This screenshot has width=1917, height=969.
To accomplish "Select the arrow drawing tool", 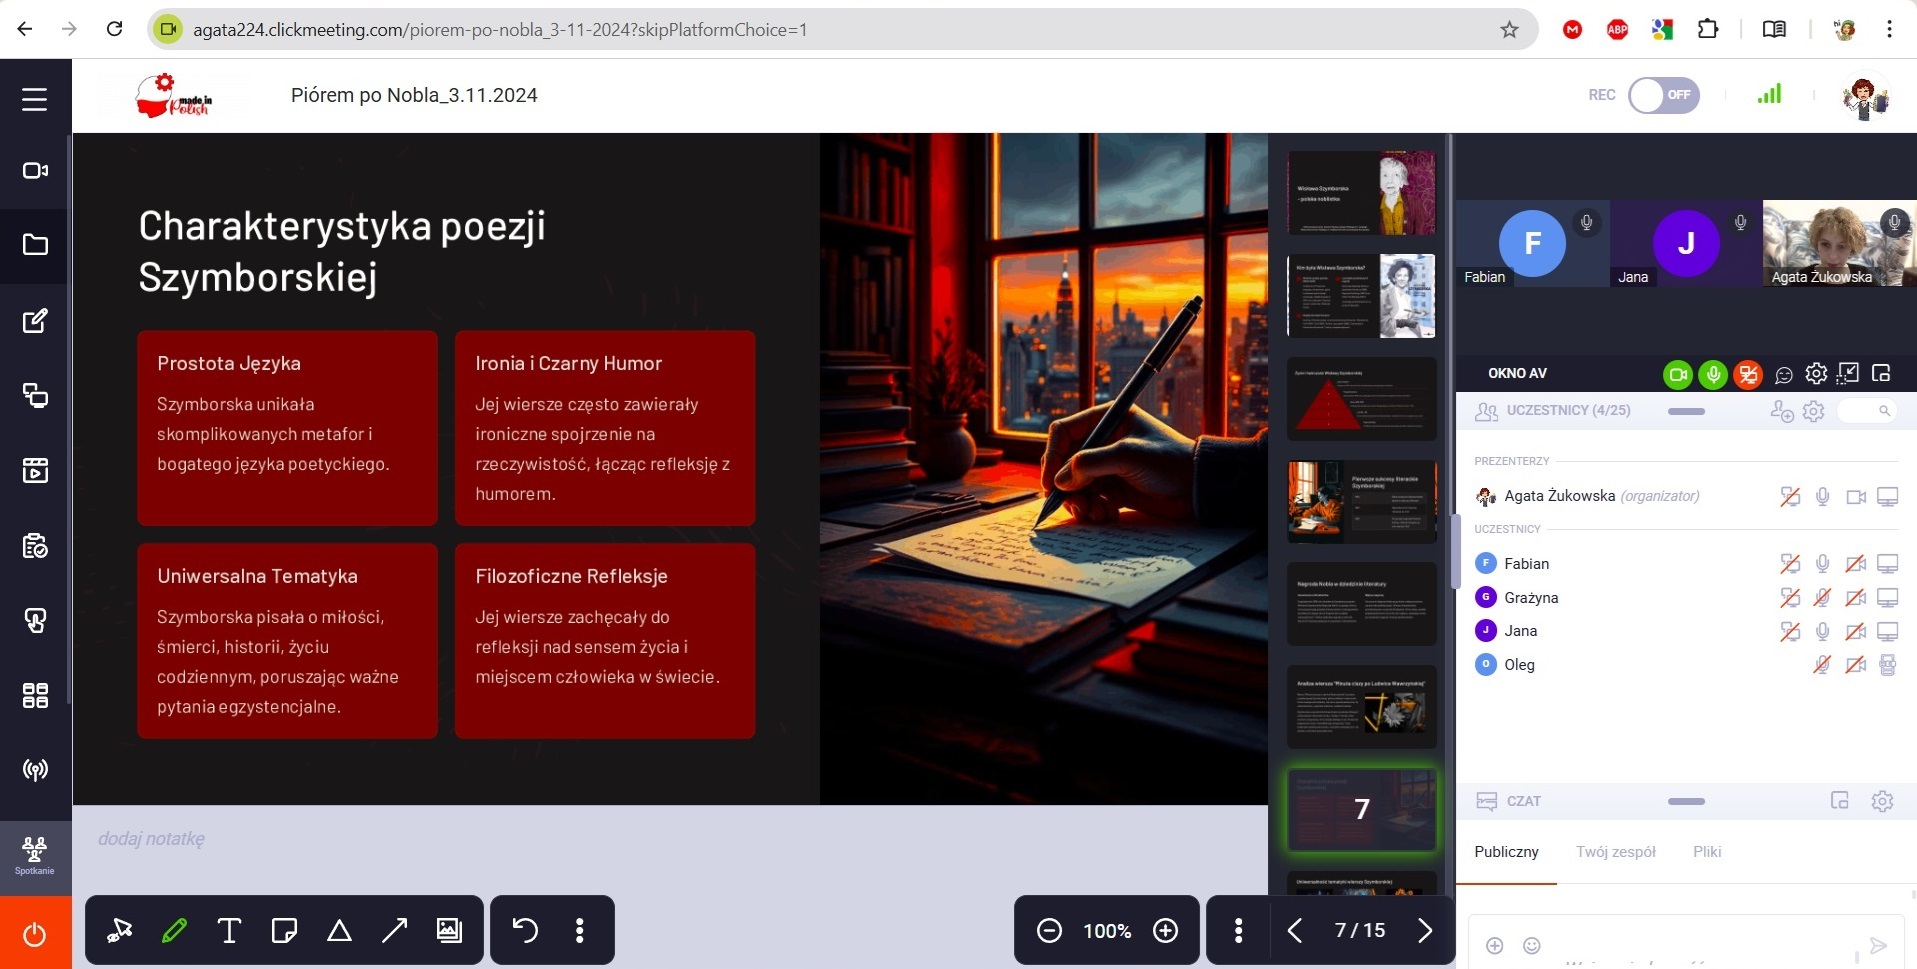I will point(394,931).
